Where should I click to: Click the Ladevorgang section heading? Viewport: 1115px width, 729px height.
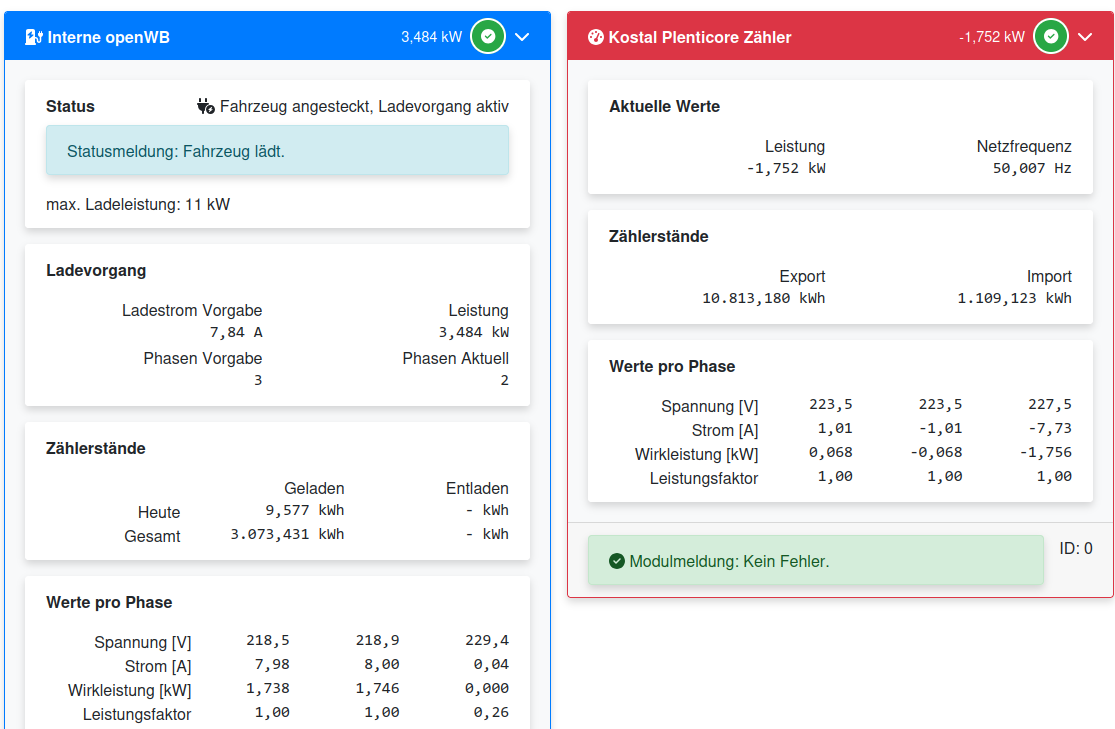(x=96, y=270)
